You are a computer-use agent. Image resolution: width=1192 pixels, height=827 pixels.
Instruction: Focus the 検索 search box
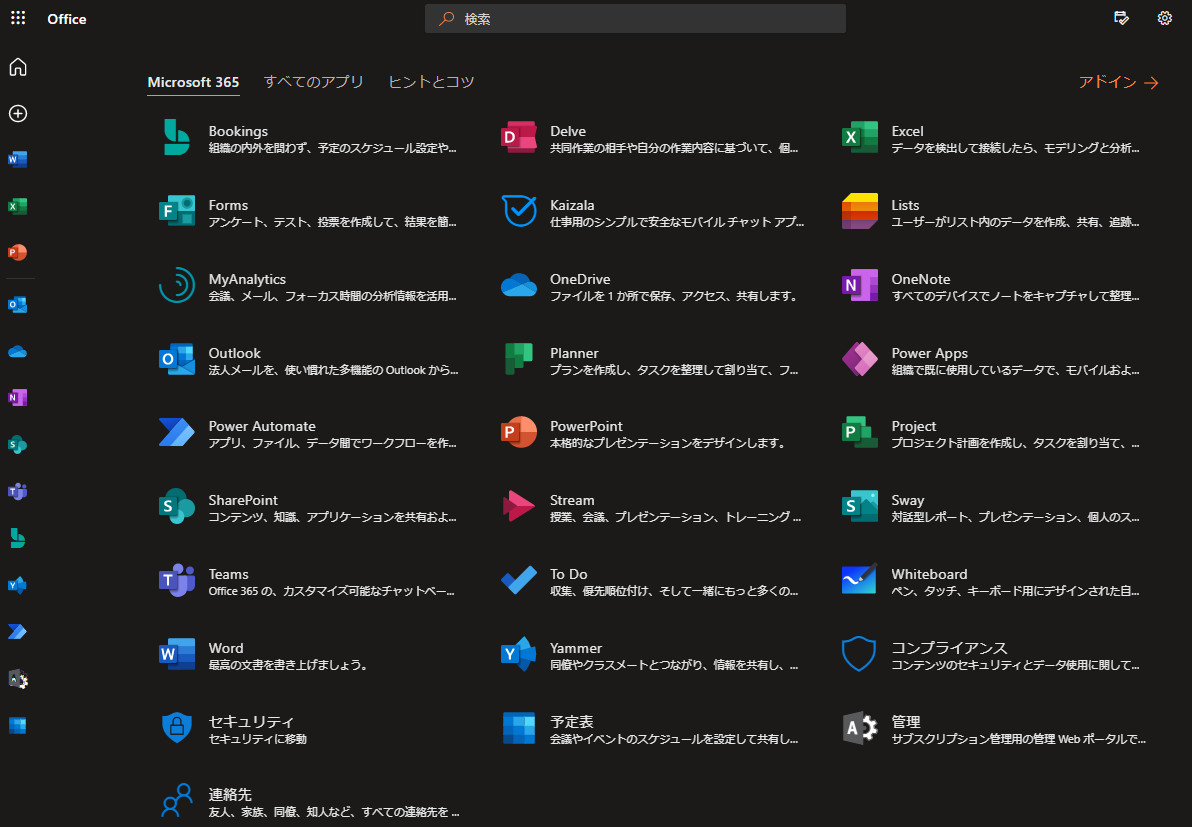635,19
